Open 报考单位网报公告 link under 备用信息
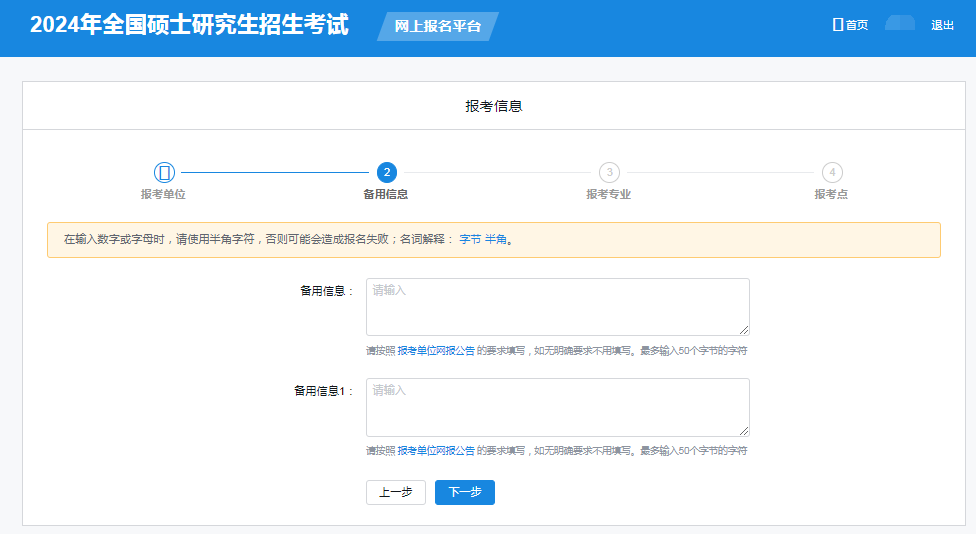Image resolution: width=976 pixels, height=534 pixels. pos(436,350)
